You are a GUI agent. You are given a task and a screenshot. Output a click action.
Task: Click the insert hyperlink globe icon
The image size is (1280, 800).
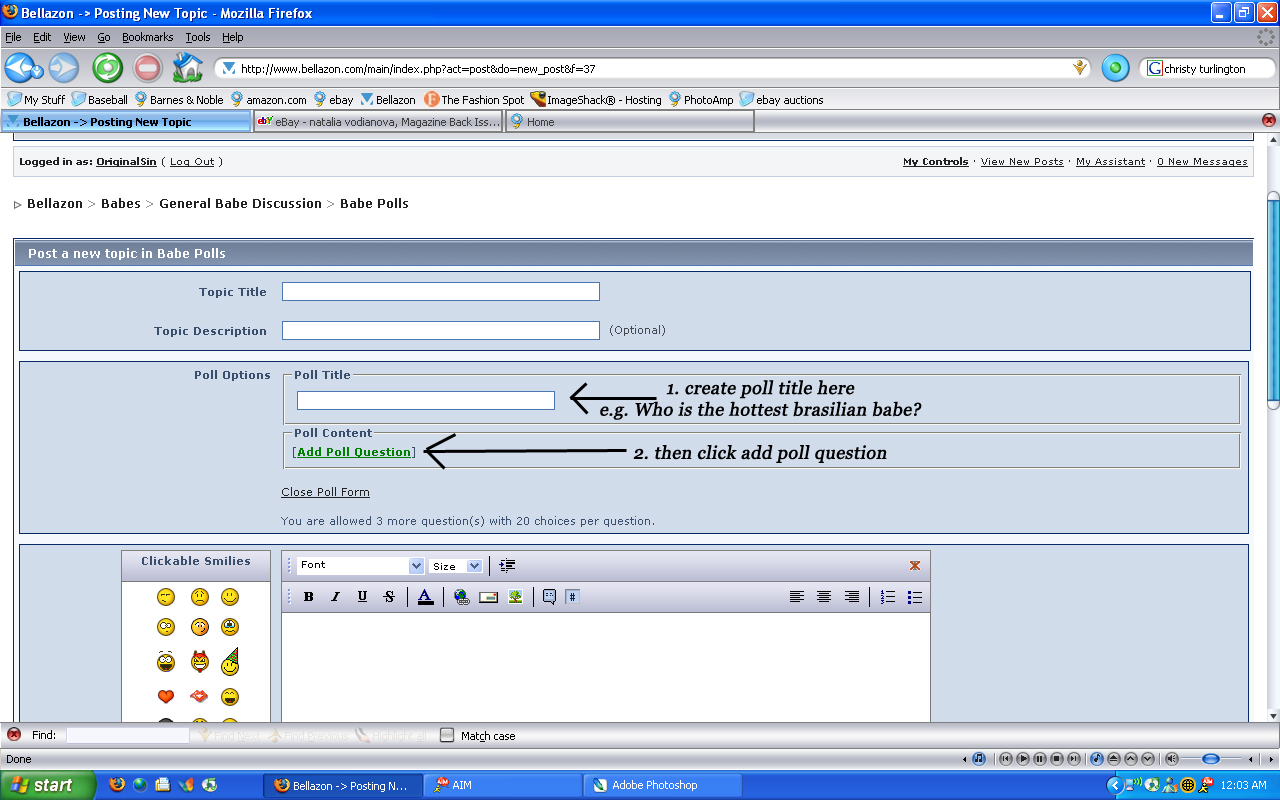click(x=461, y=597)
